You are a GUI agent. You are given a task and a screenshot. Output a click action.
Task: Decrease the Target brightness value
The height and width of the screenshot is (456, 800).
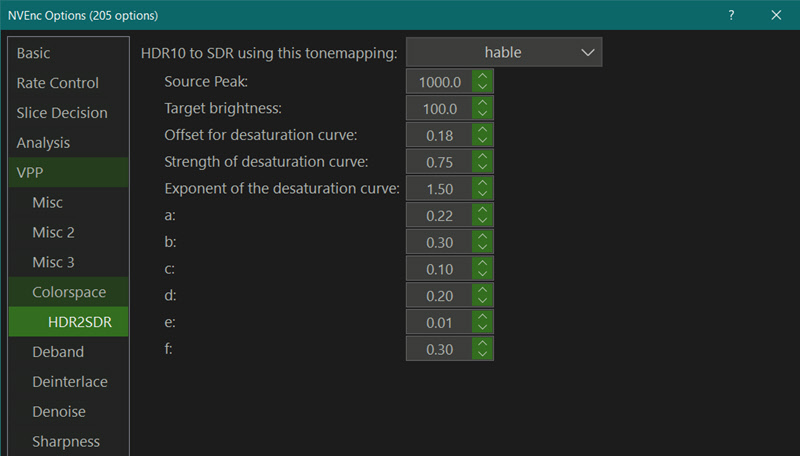coord(482,114)
